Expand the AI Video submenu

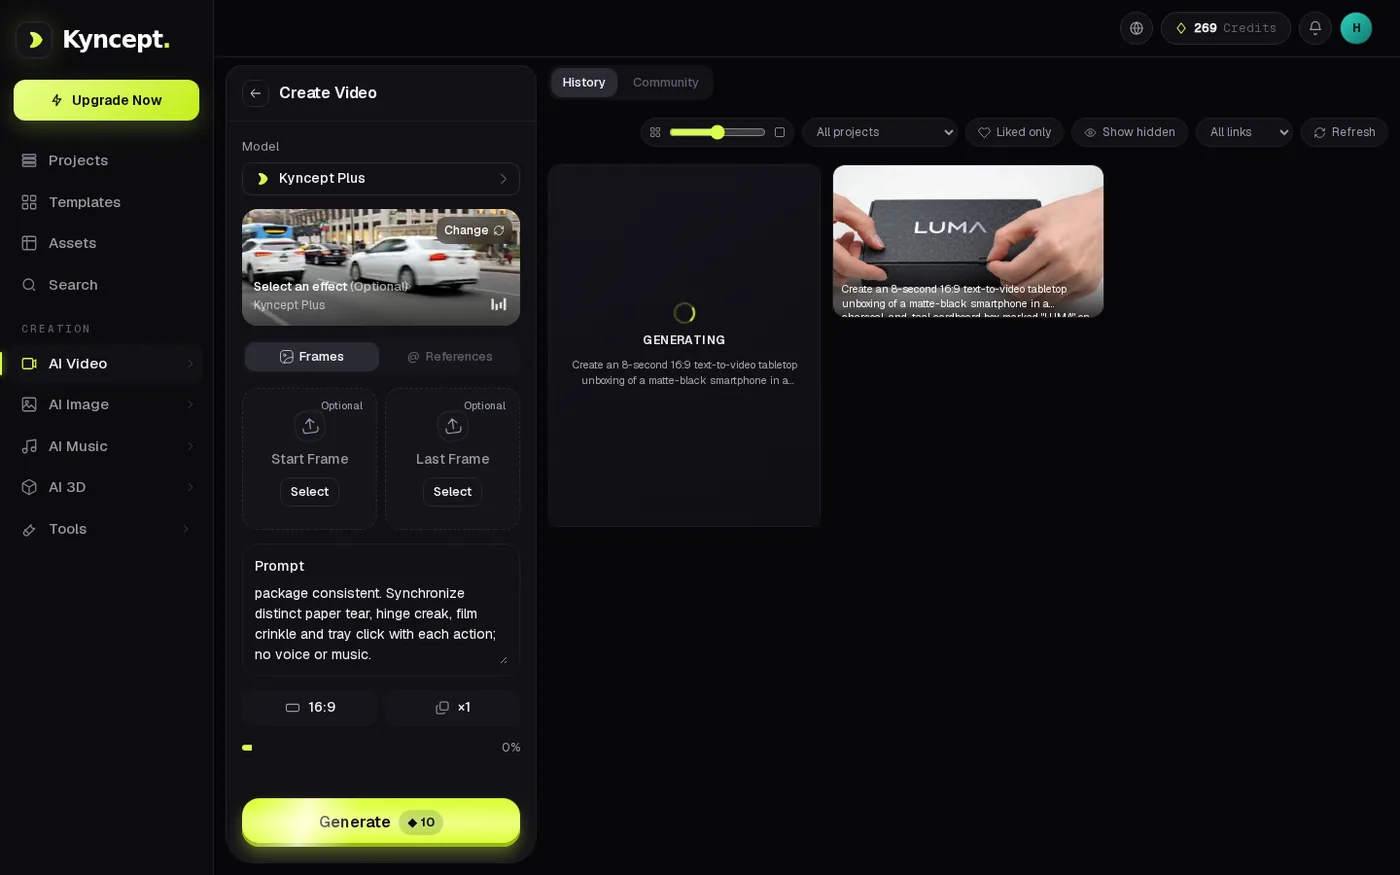(190, 364)
